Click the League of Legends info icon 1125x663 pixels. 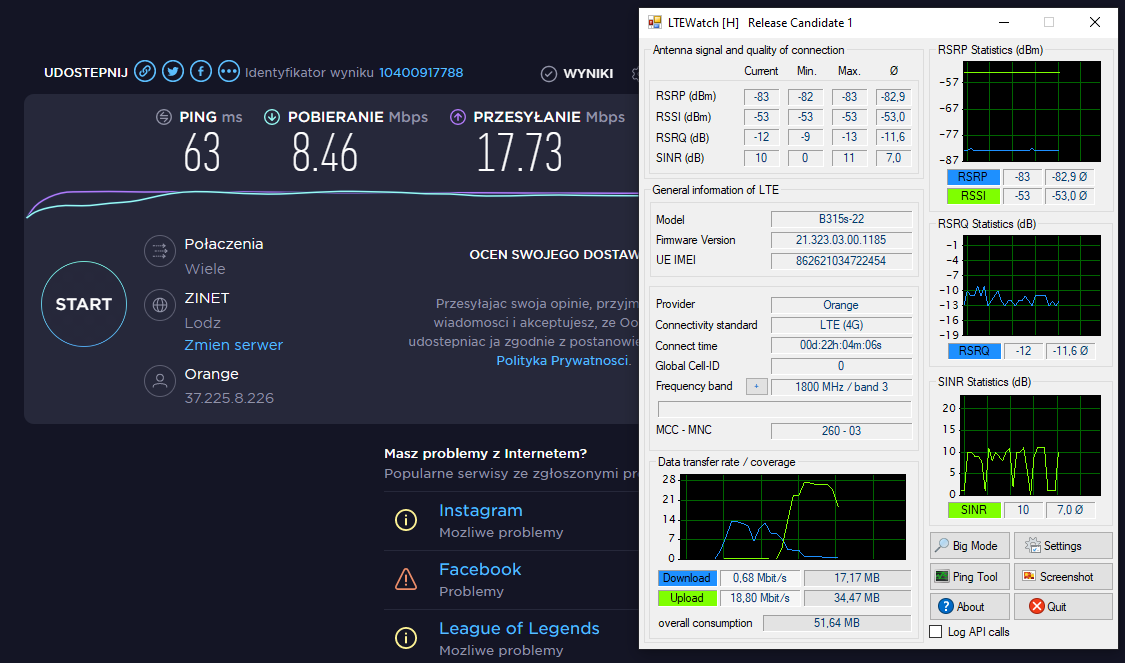[406, 637]
